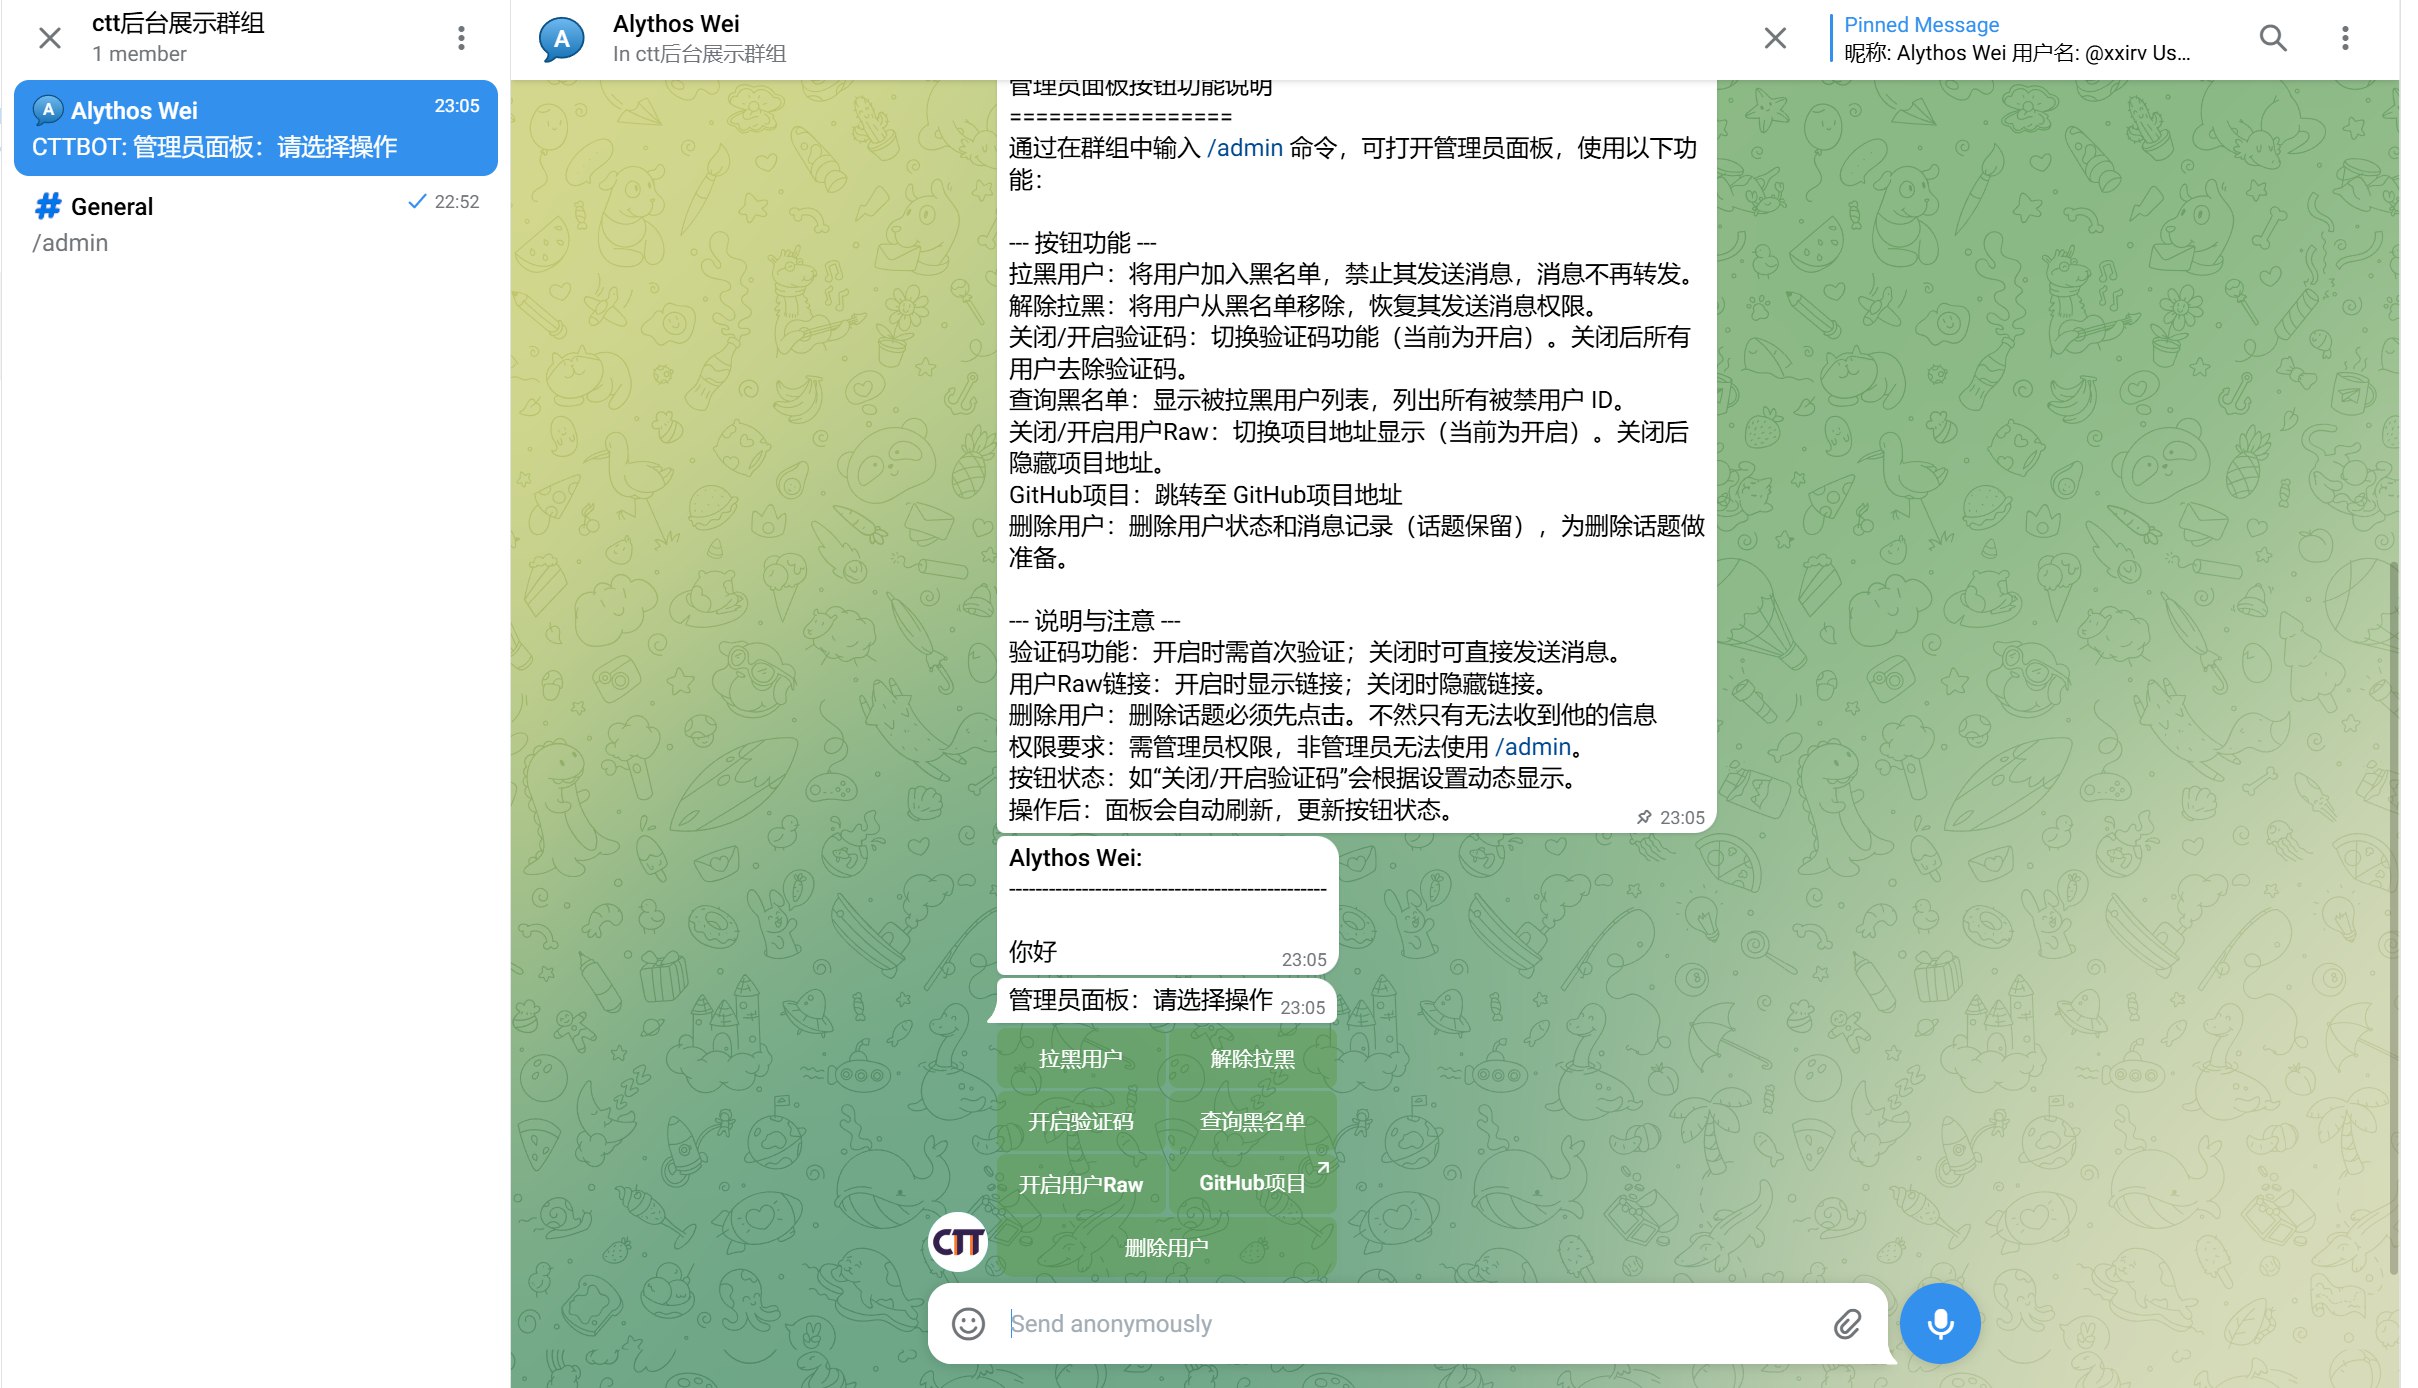Select the Alythos Wei topic
Viewport: 2418px width, 1388px height.
[x=255, y=128]
